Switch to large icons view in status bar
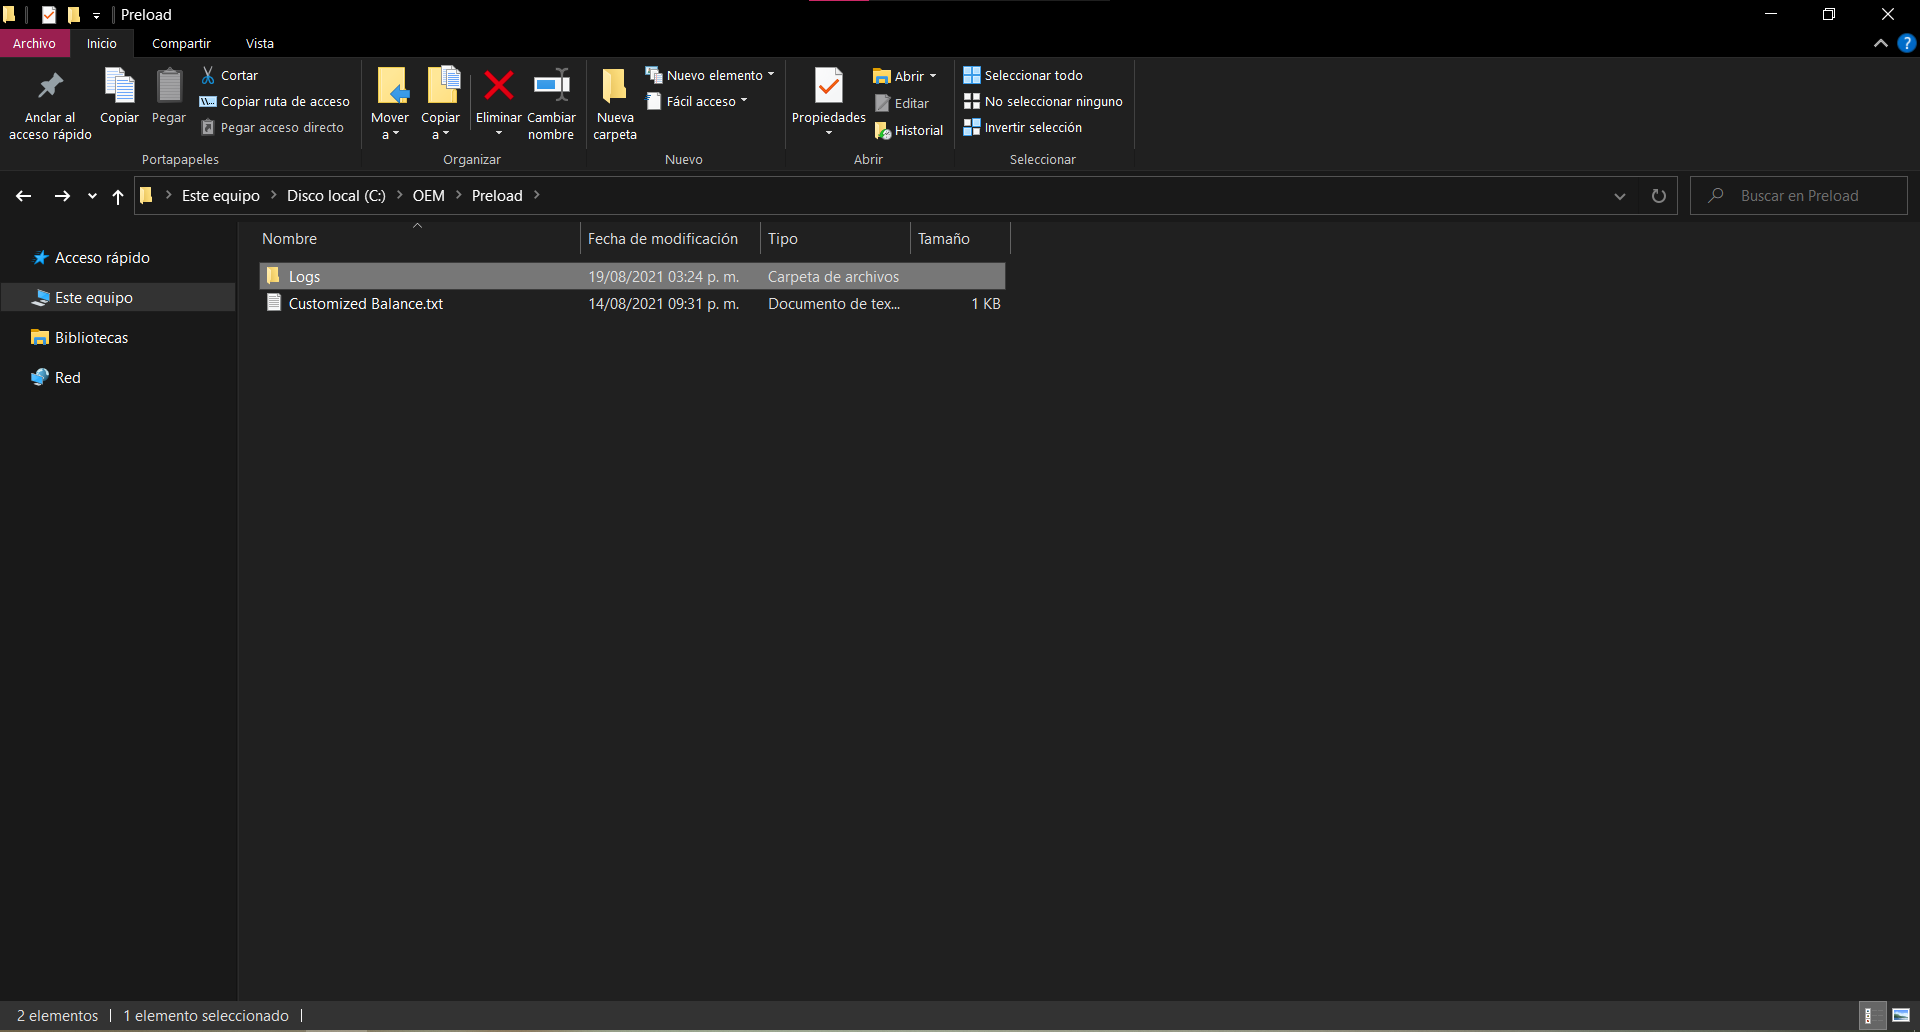The image size is (1920, 1032). 1901,1015
